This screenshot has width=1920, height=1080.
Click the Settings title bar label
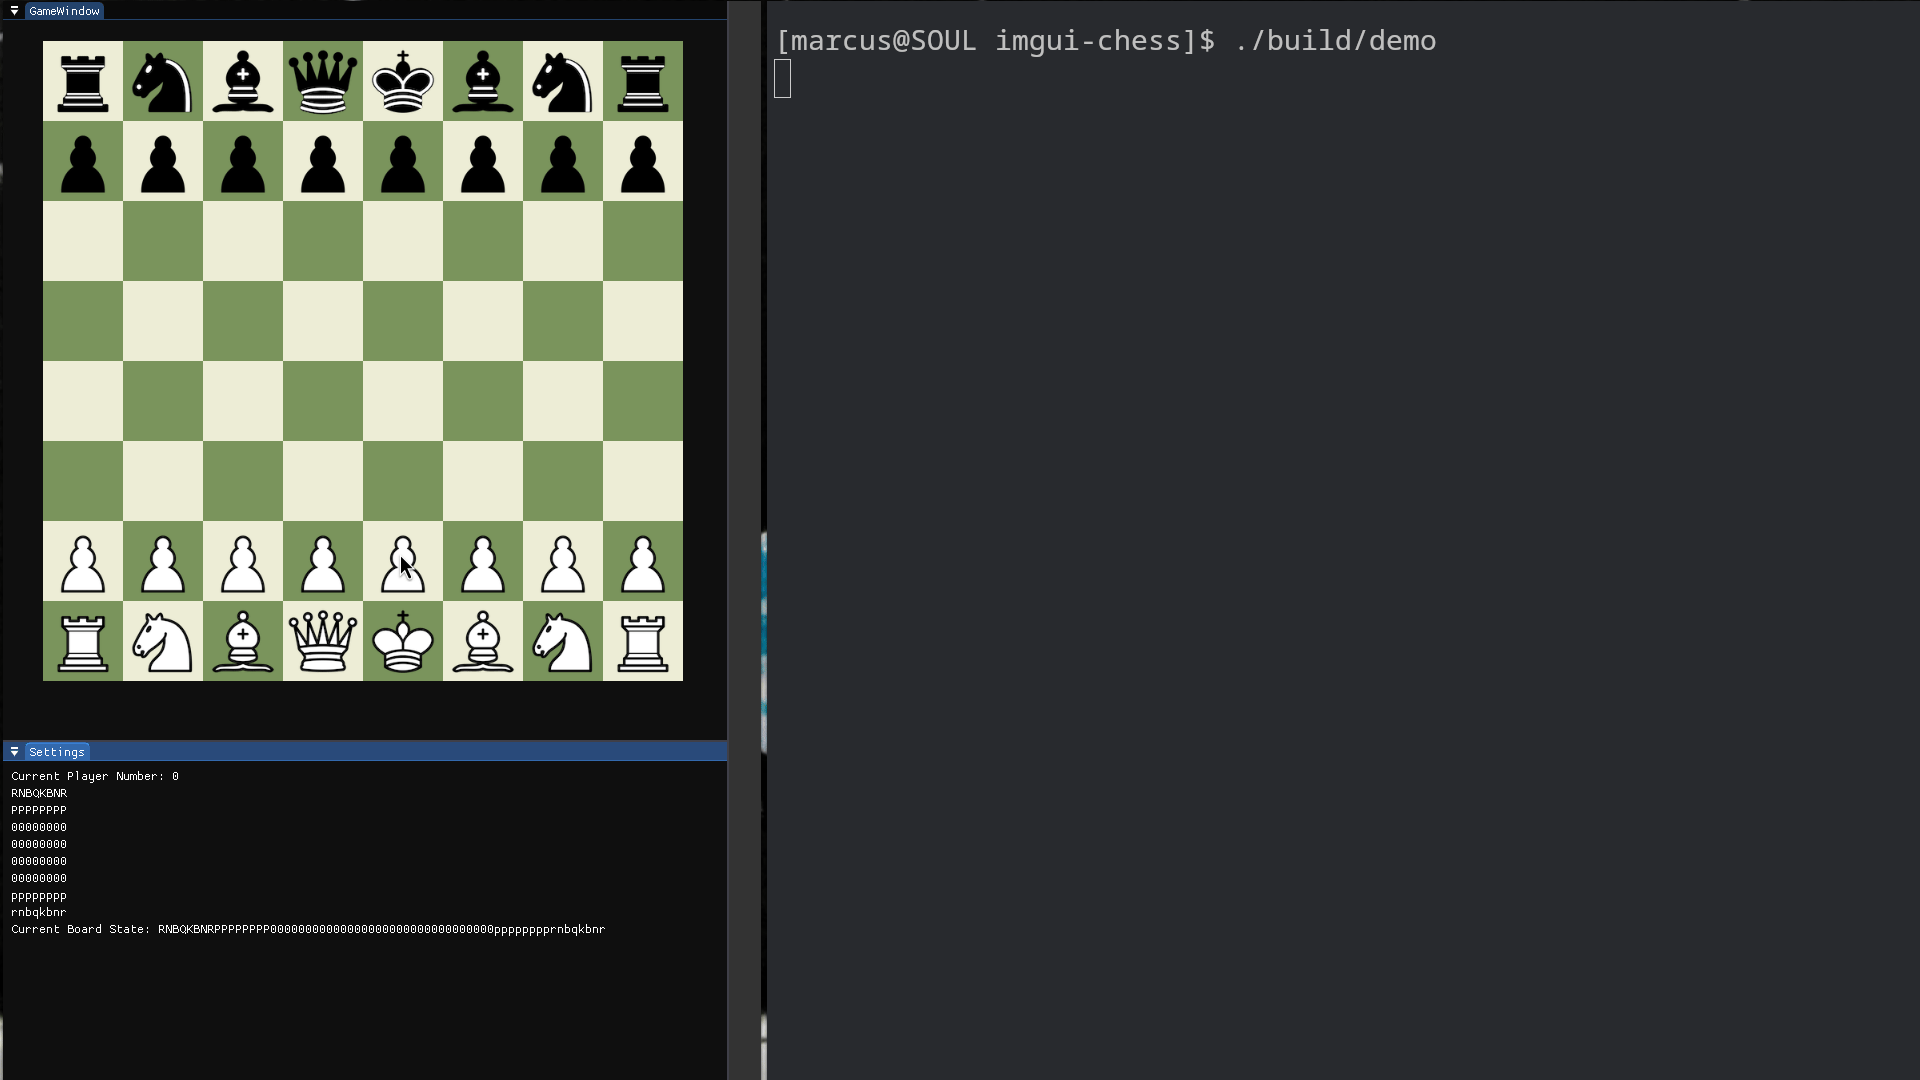(57, 752)
